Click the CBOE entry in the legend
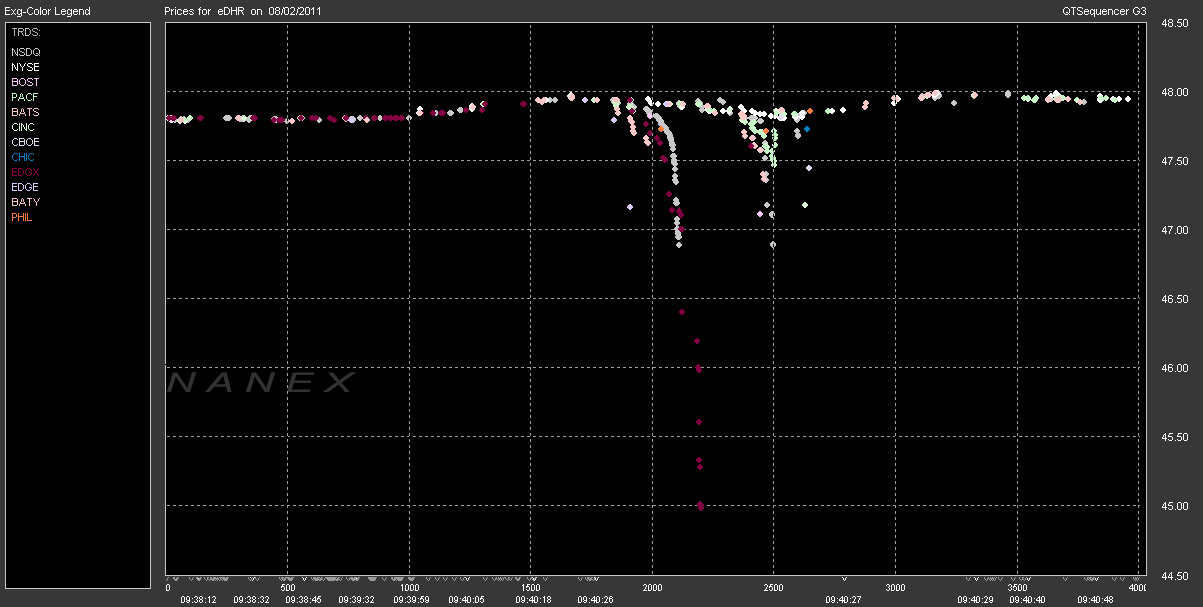The width and height of the screenshot is (1203, 607). [x=25, y=142]
